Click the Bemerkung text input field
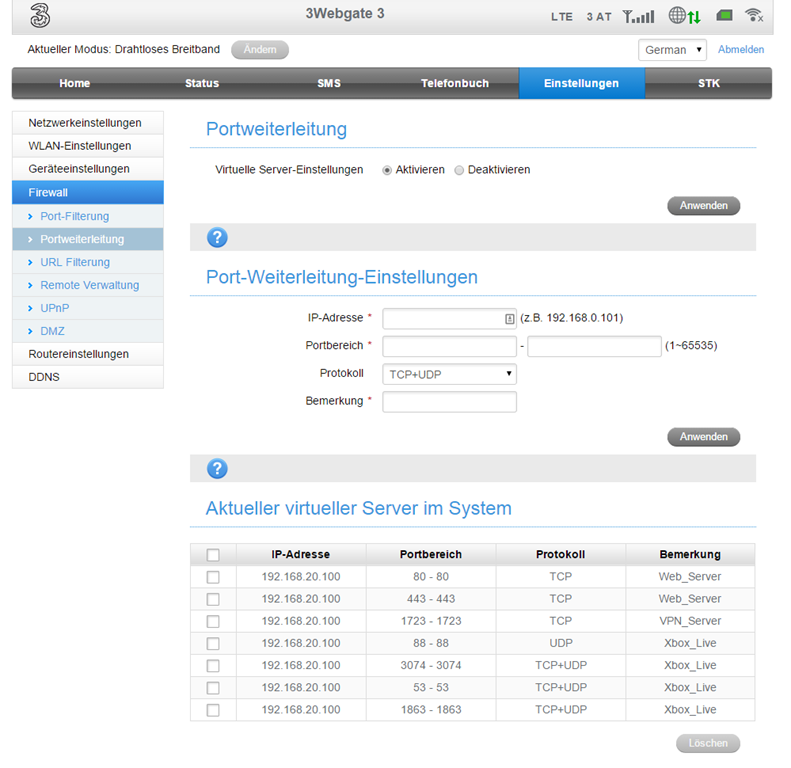791x768 pixels. coord(449,402)
